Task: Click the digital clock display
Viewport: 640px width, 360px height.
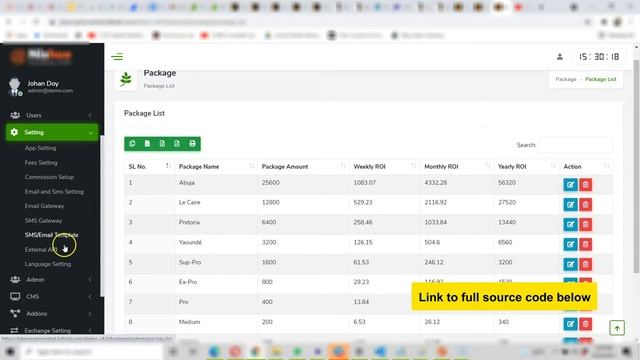Action: (599, 57)
